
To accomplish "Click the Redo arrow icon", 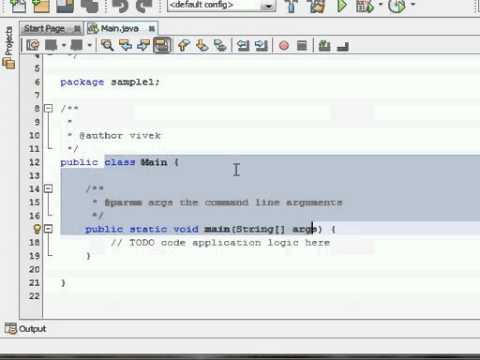I will point(144,5).
